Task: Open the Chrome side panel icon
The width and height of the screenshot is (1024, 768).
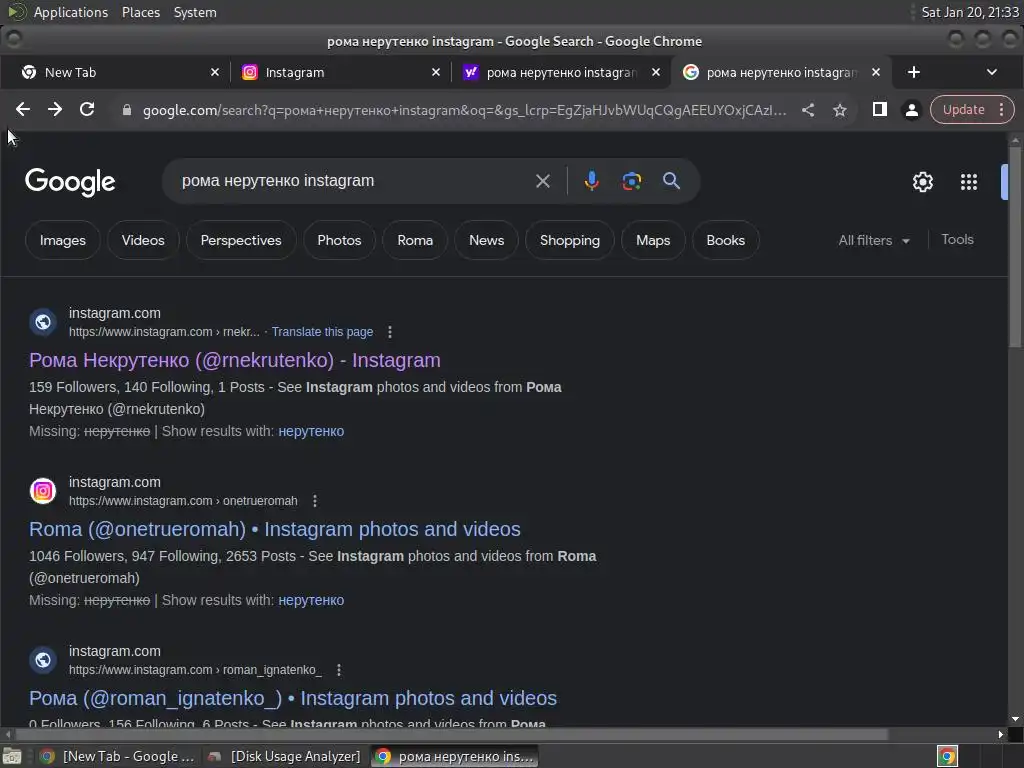Action: pos(880,110)
